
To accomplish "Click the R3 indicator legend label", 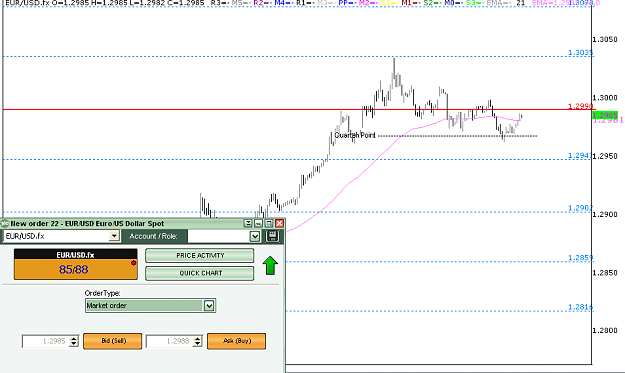I will click(x=216, y=3).
